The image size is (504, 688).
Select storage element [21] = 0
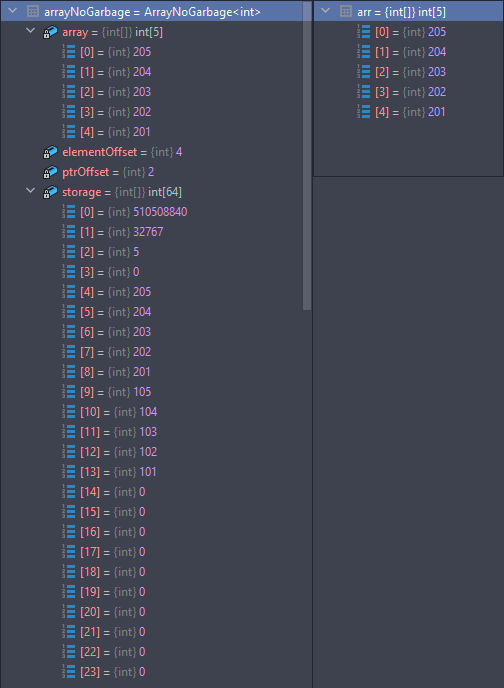pos(152,632)
